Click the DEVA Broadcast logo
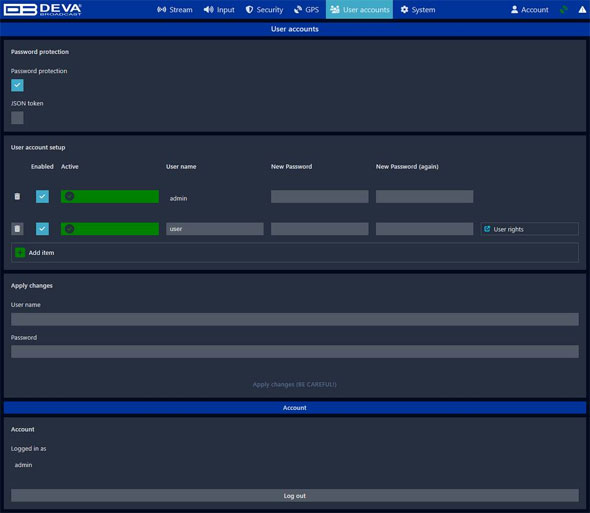This screenshot has height=513, width=590. (43, 9)
